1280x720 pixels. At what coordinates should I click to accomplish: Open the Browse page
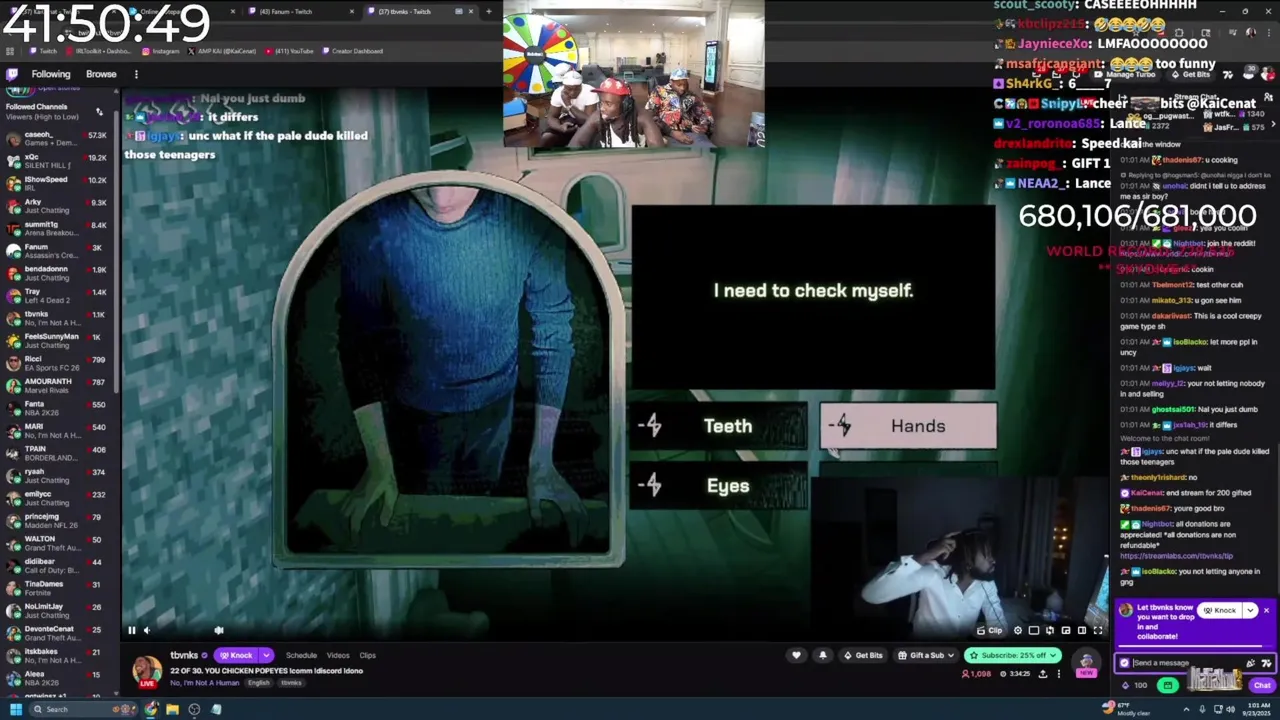101,74
